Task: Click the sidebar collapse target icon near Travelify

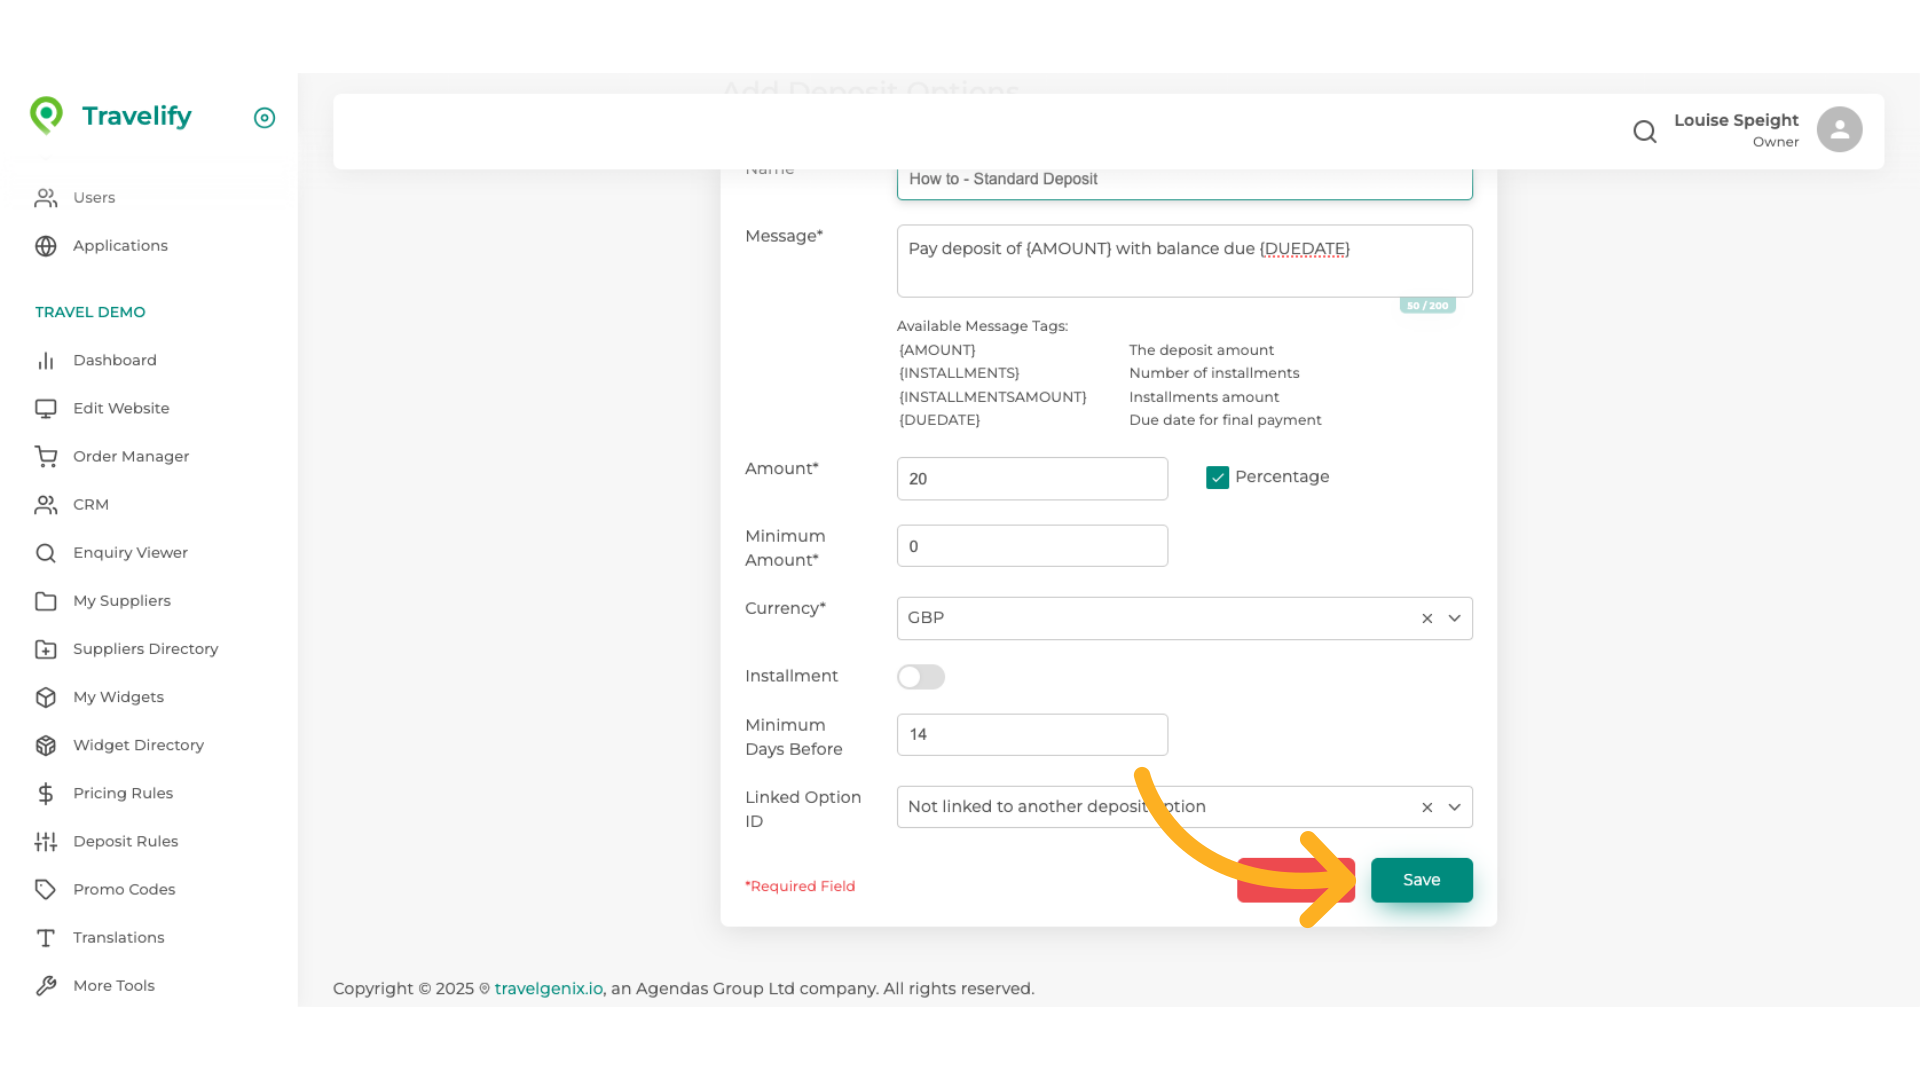Action: pyautogui.click(x=264, y=118)
